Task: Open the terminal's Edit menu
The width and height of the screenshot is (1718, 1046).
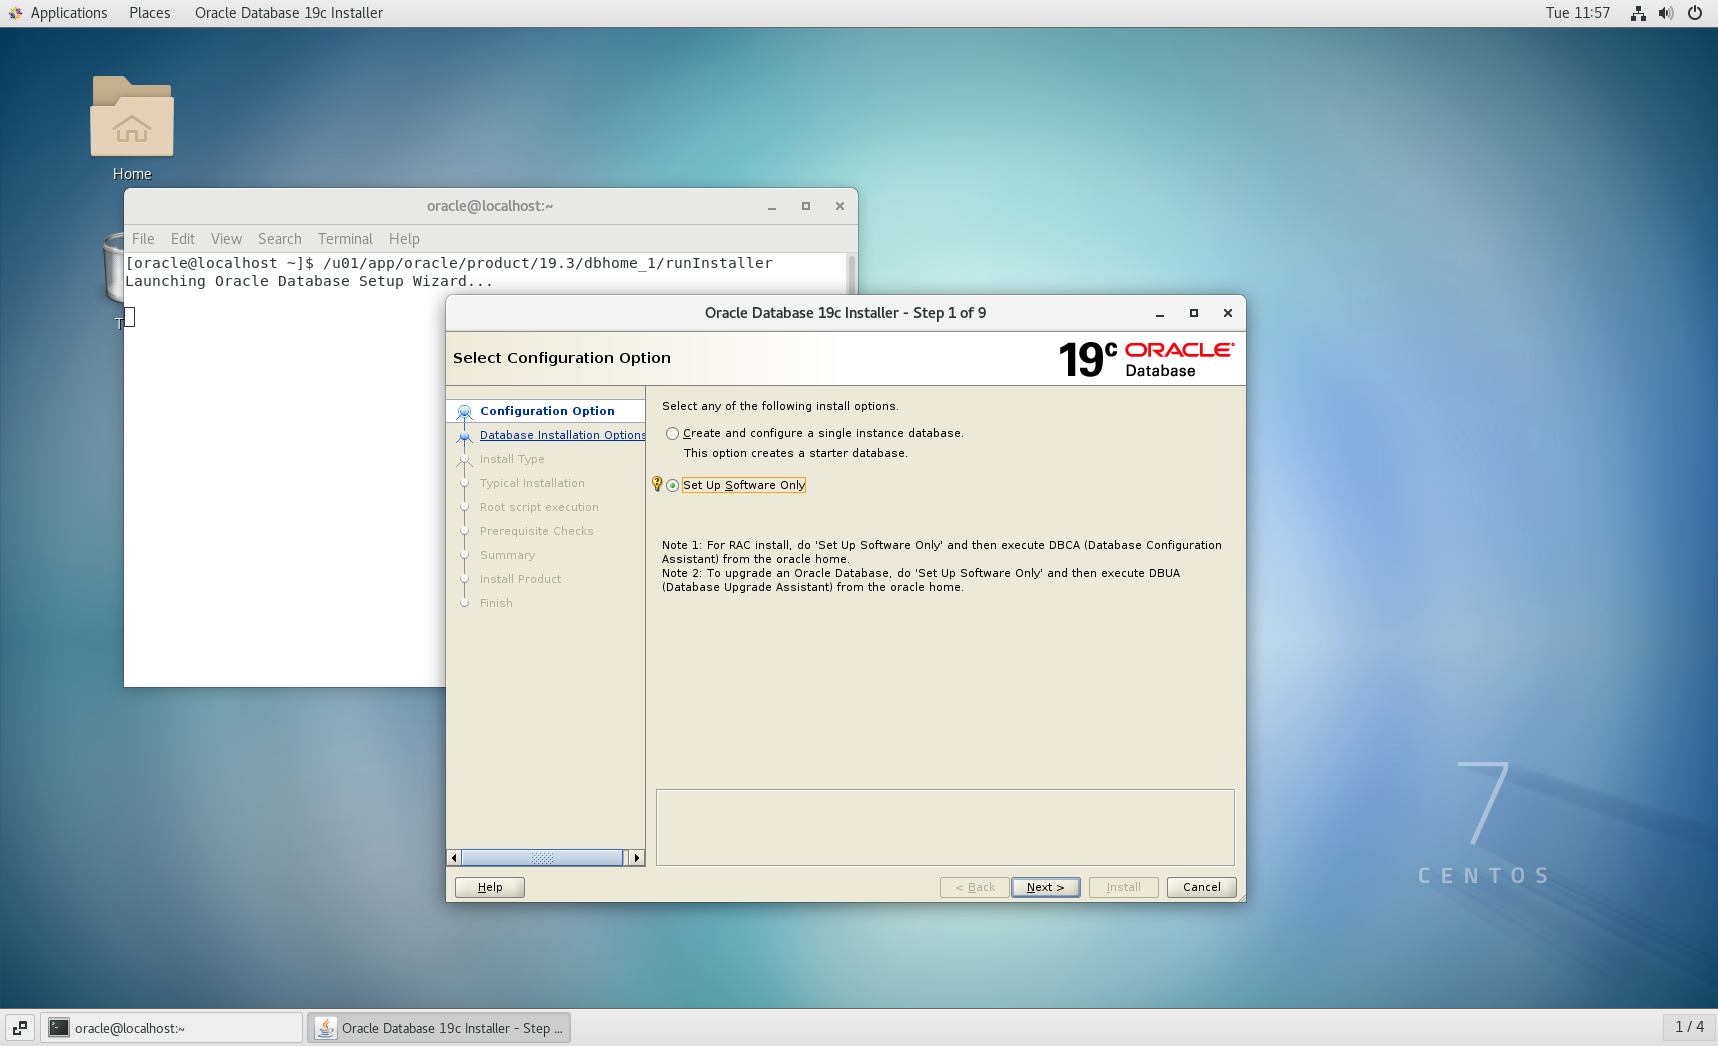Action: 183,239
